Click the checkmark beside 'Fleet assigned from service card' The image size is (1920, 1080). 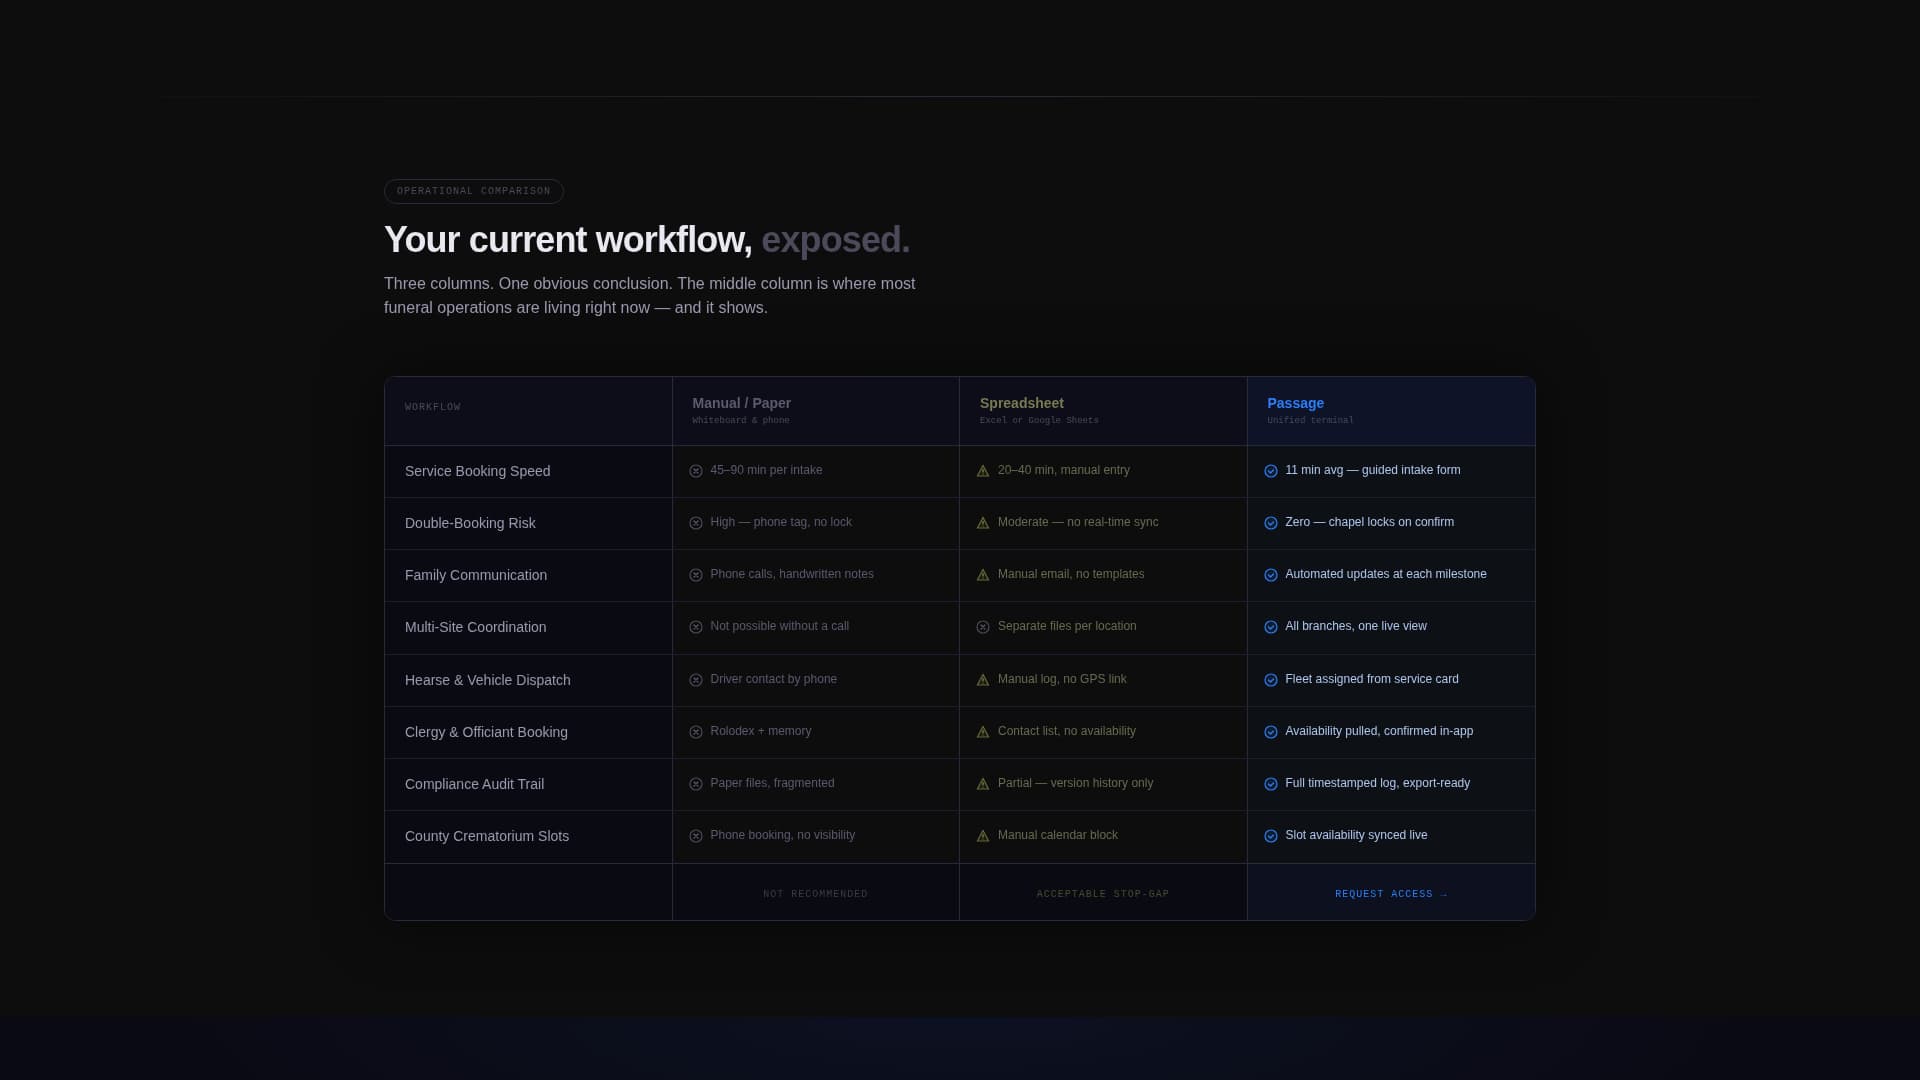point(1271,680)
